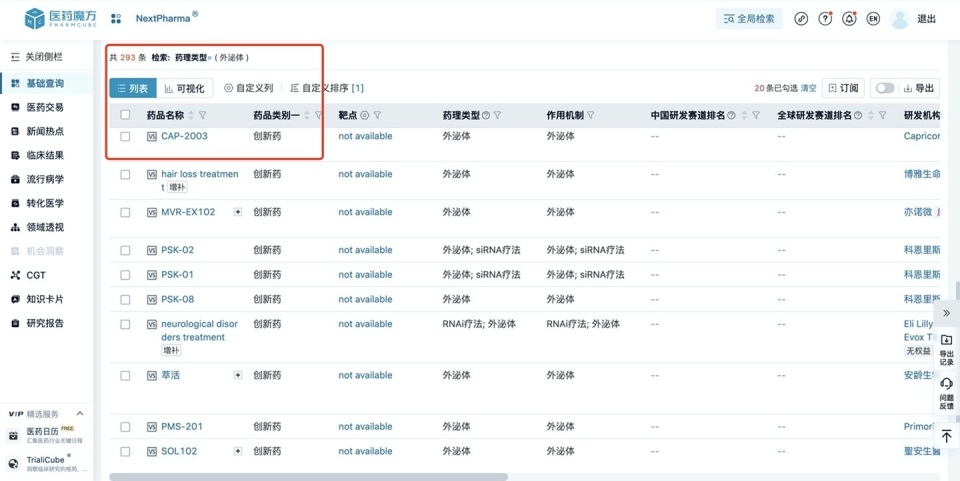Tick the checkbox for PSK-01
960x481 pixels.
(x=126, y=275)
